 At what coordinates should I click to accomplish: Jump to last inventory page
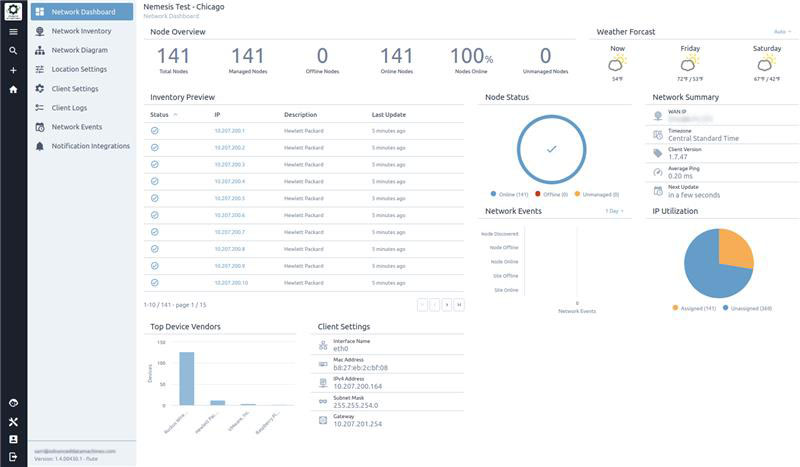[459, 305]
